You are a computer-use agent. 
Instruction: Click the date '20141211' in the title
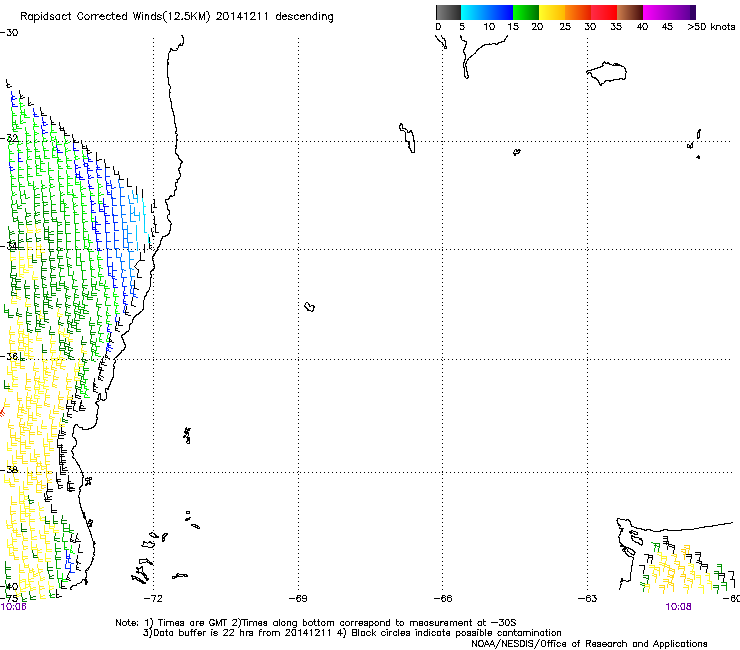[242, 17]
